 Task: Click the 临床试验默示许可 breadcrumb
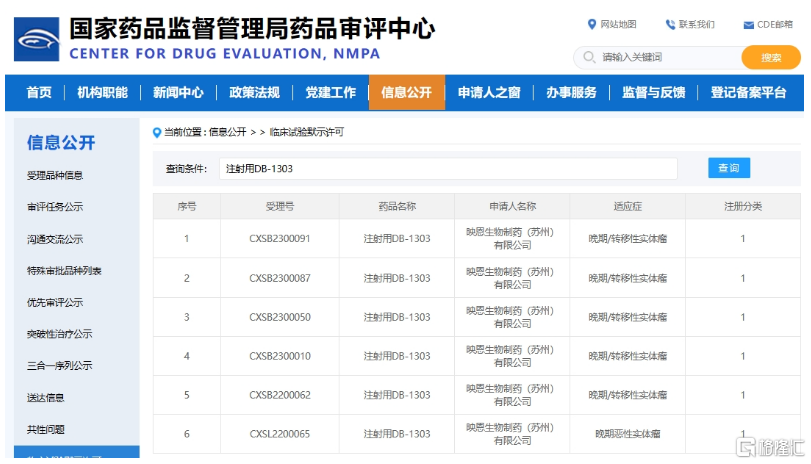pyautogui.click(x=307, y=132)
